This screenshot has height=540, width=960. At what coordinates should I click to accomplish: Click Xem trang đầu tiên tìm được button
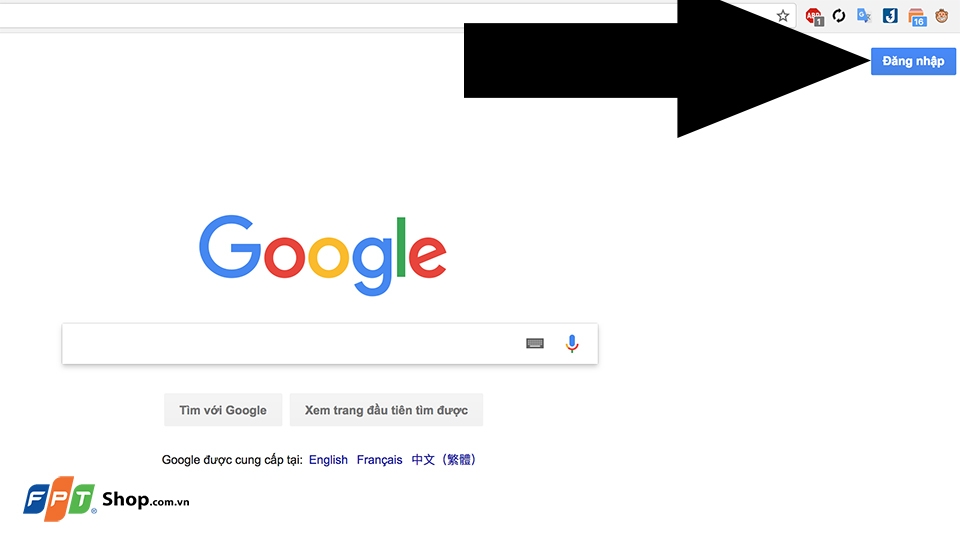click(386, 410)
